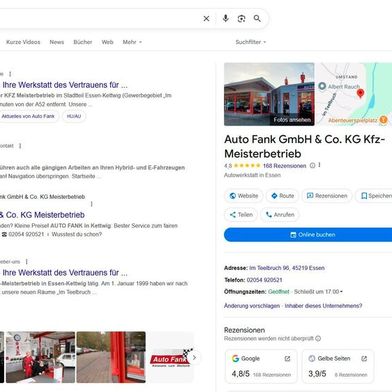Switch to the Web tab
Screen dimensions: 392x392
tap(107, 42)
